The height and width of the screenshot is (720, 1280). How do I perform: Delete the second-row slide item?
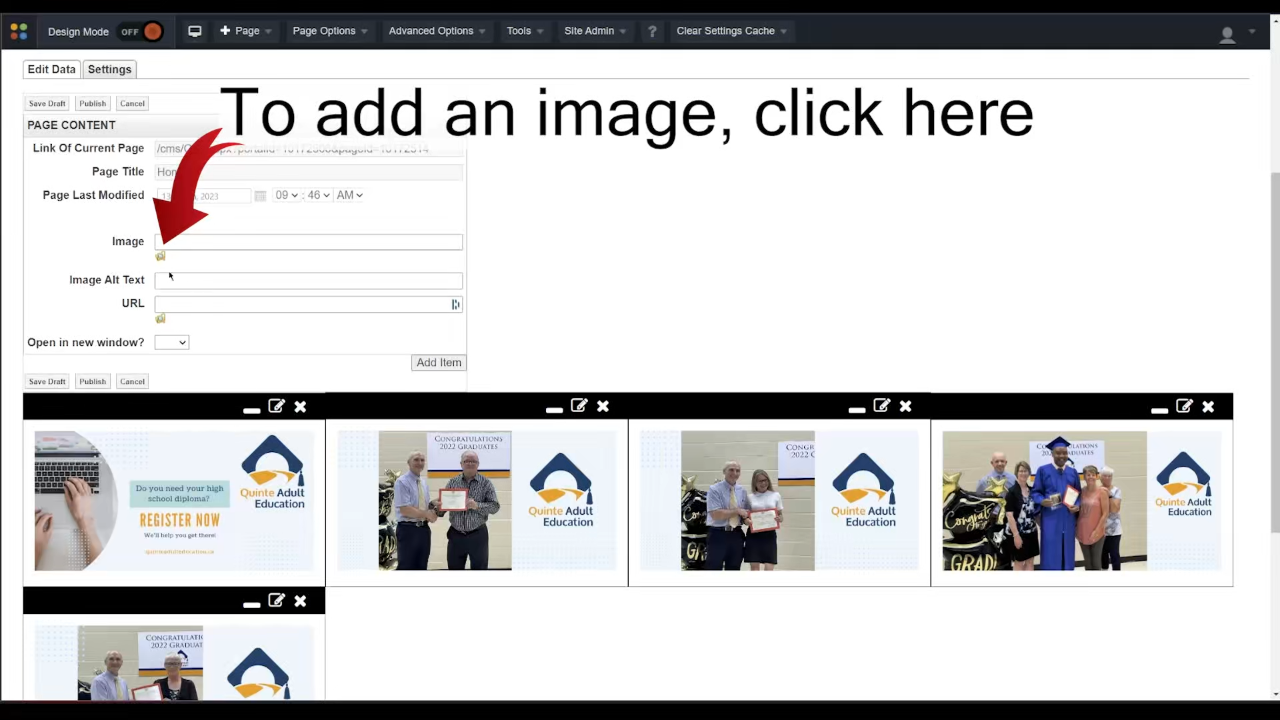coord(300,601)
